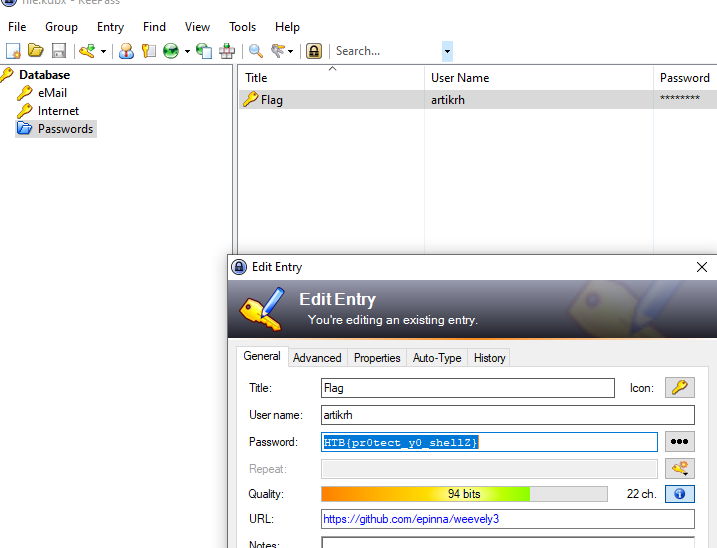
Task: Open URL using the globe icon
Action: pyautogui.click(x=171, y=51)
